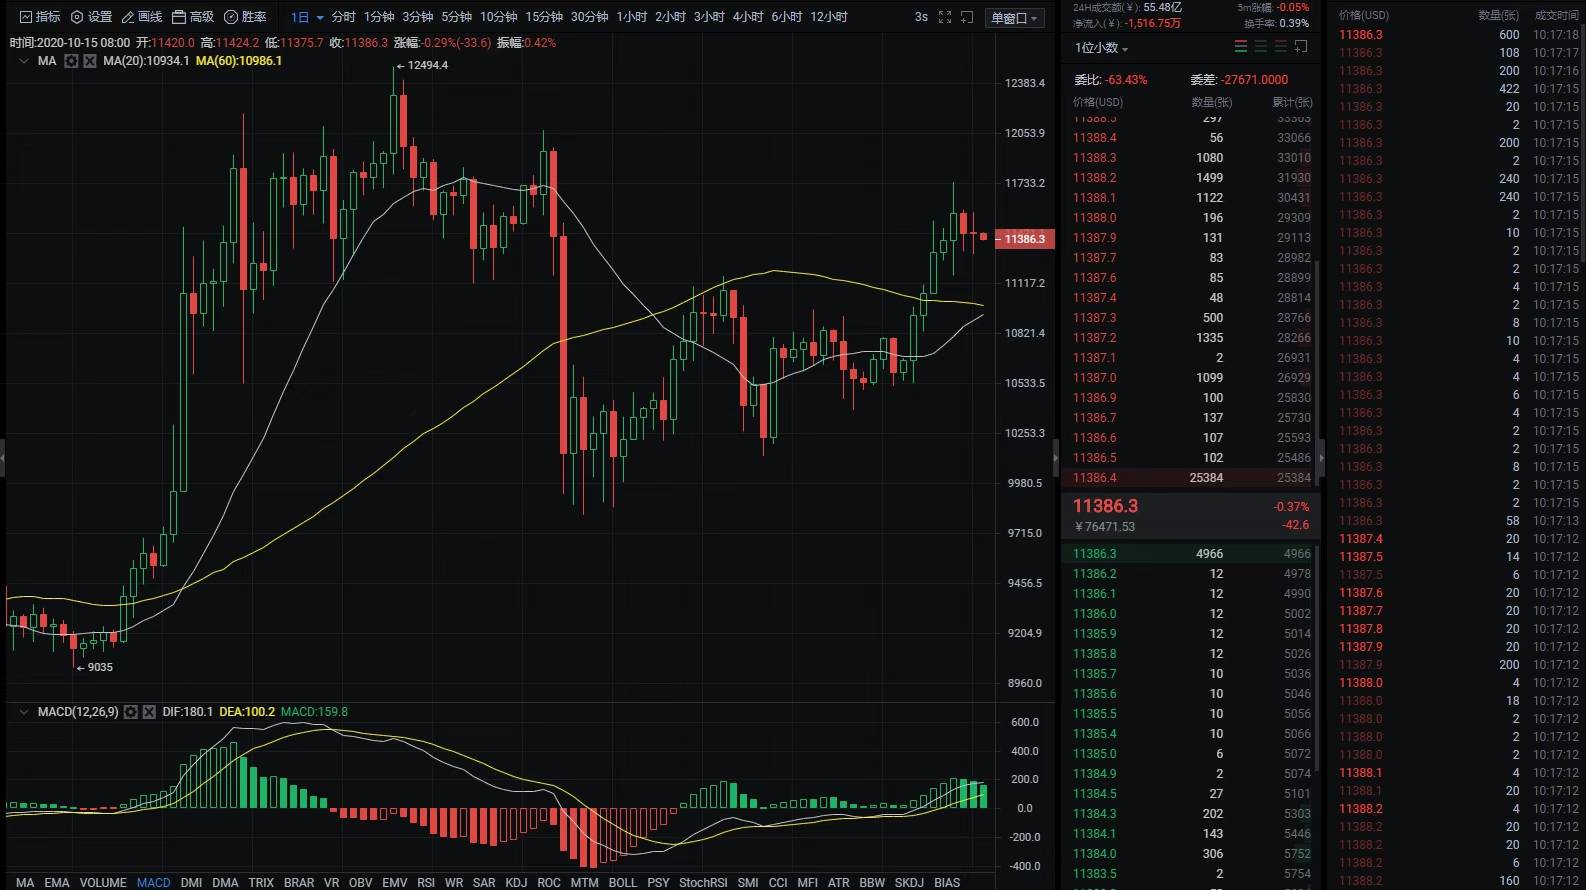Click the pop-out chart window icon
The height and width of the screenshot is (890, 1586).
tap(967, 17)
